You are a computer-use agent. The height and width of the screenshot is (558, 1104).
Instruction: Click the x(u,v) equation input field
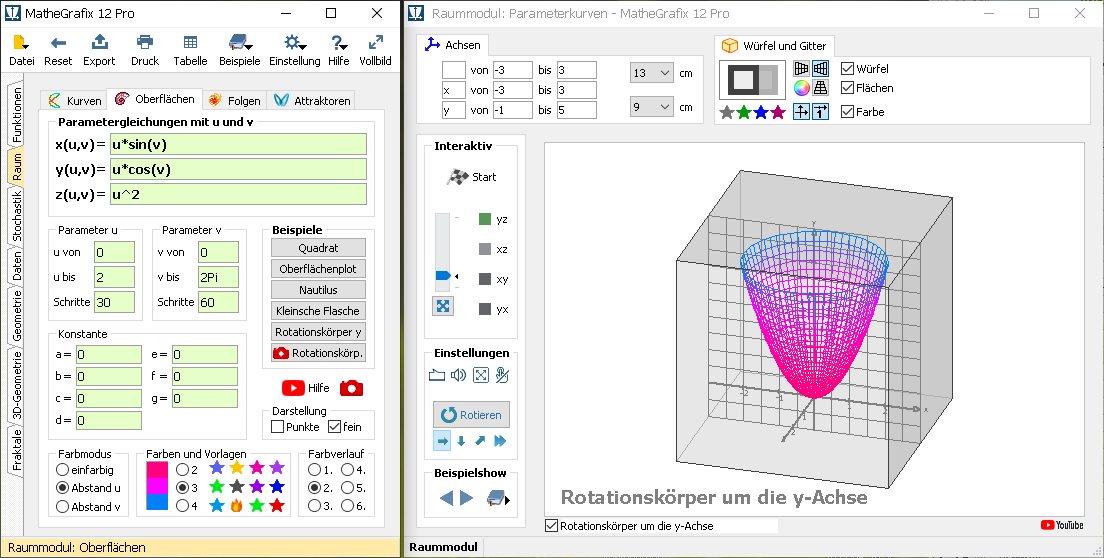[239, 144]
